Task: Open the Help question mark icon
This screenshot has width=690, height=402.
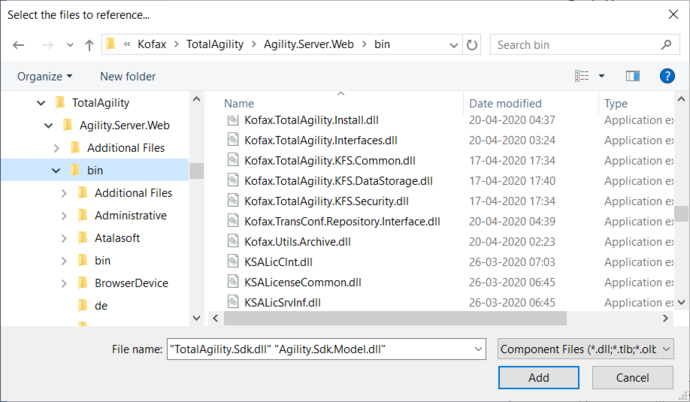Action: [667, 76]
